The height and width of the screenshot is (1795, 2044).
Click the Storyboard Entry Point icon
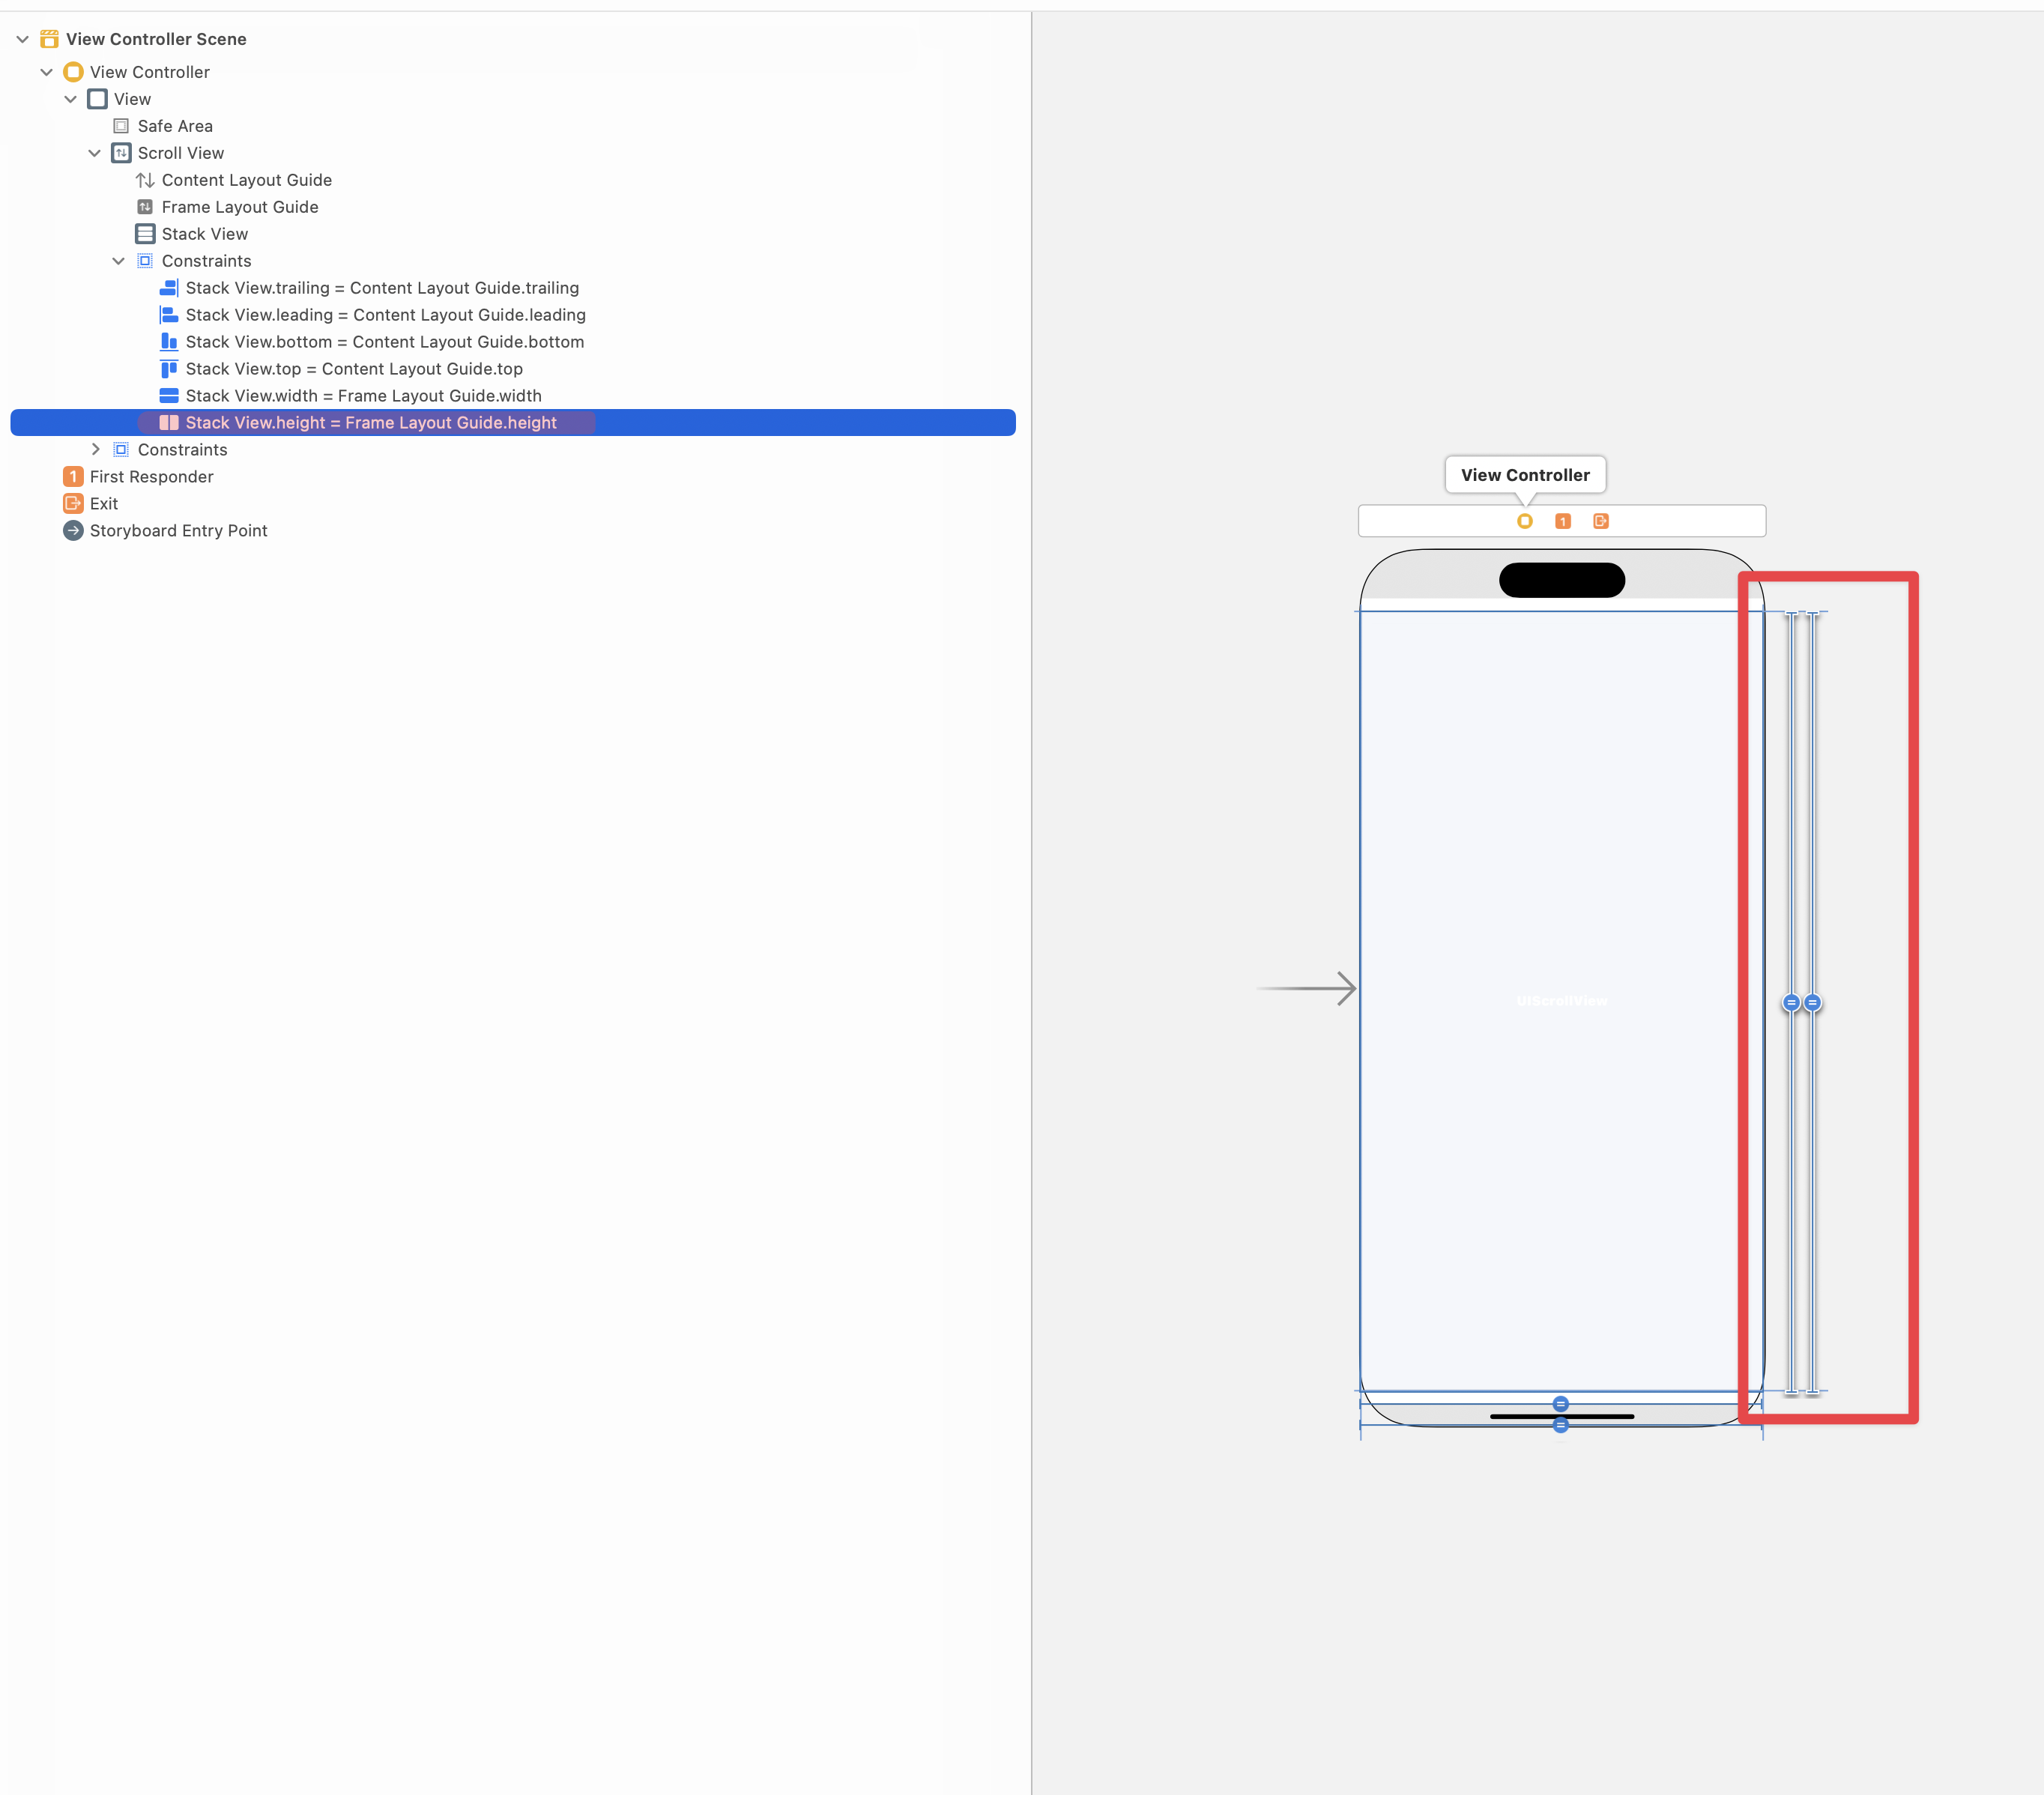coord(73,531)
